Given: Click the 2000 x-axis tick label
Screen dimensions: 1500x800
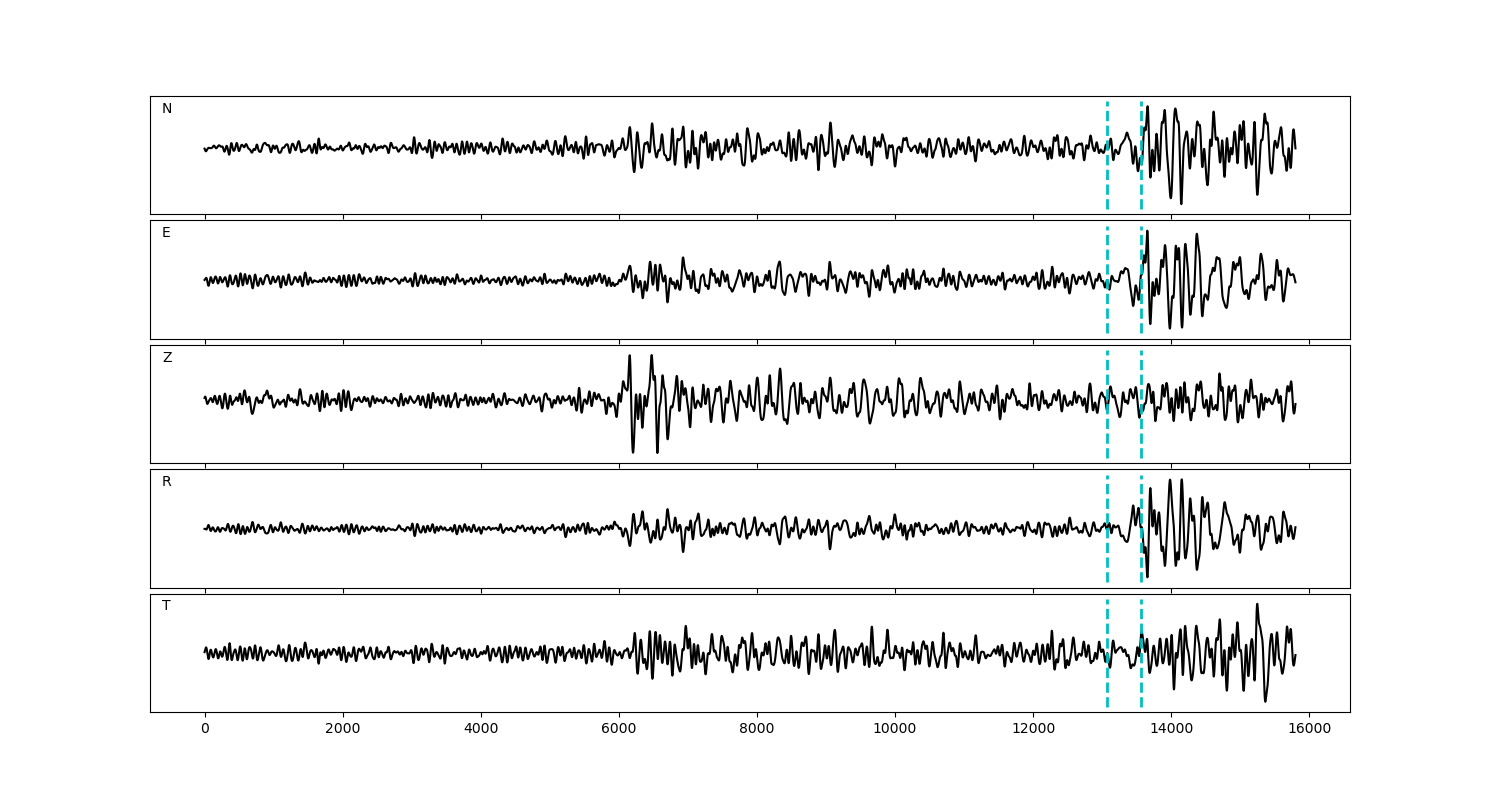Looking at the screenshot, I should click(343, 730).
